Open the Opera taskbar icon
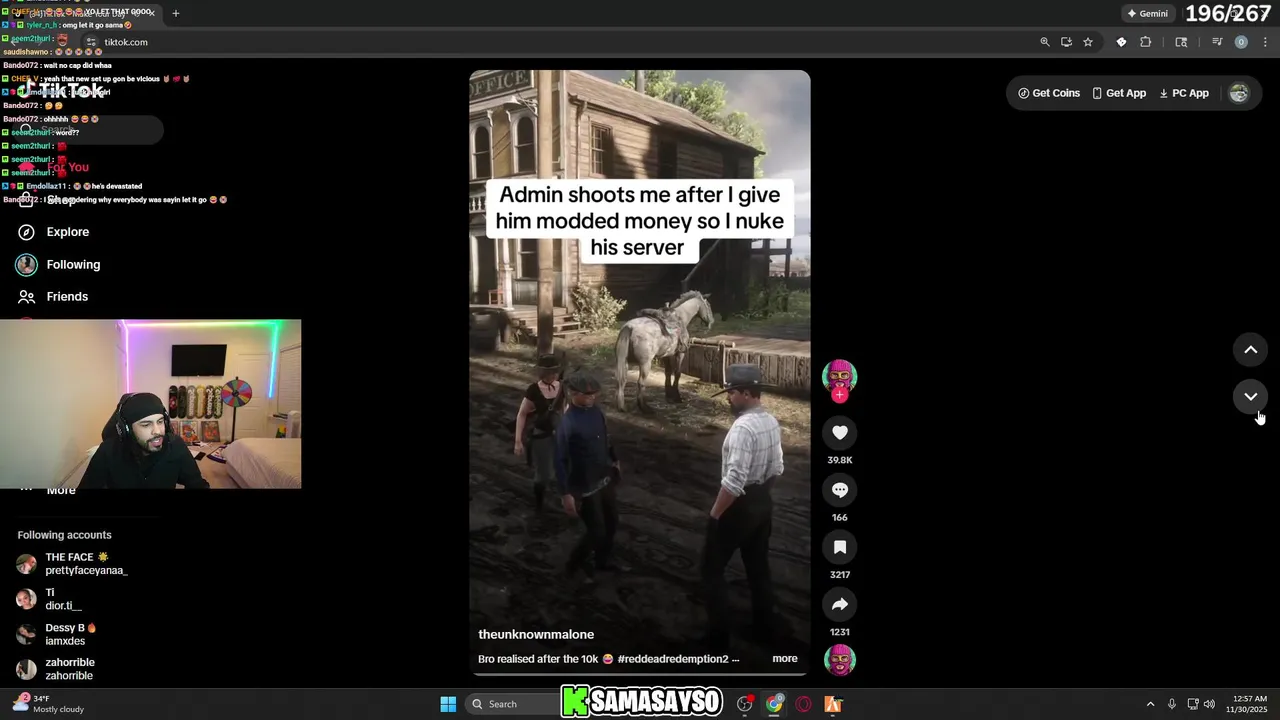1280x720 pixels. point(803,704)
